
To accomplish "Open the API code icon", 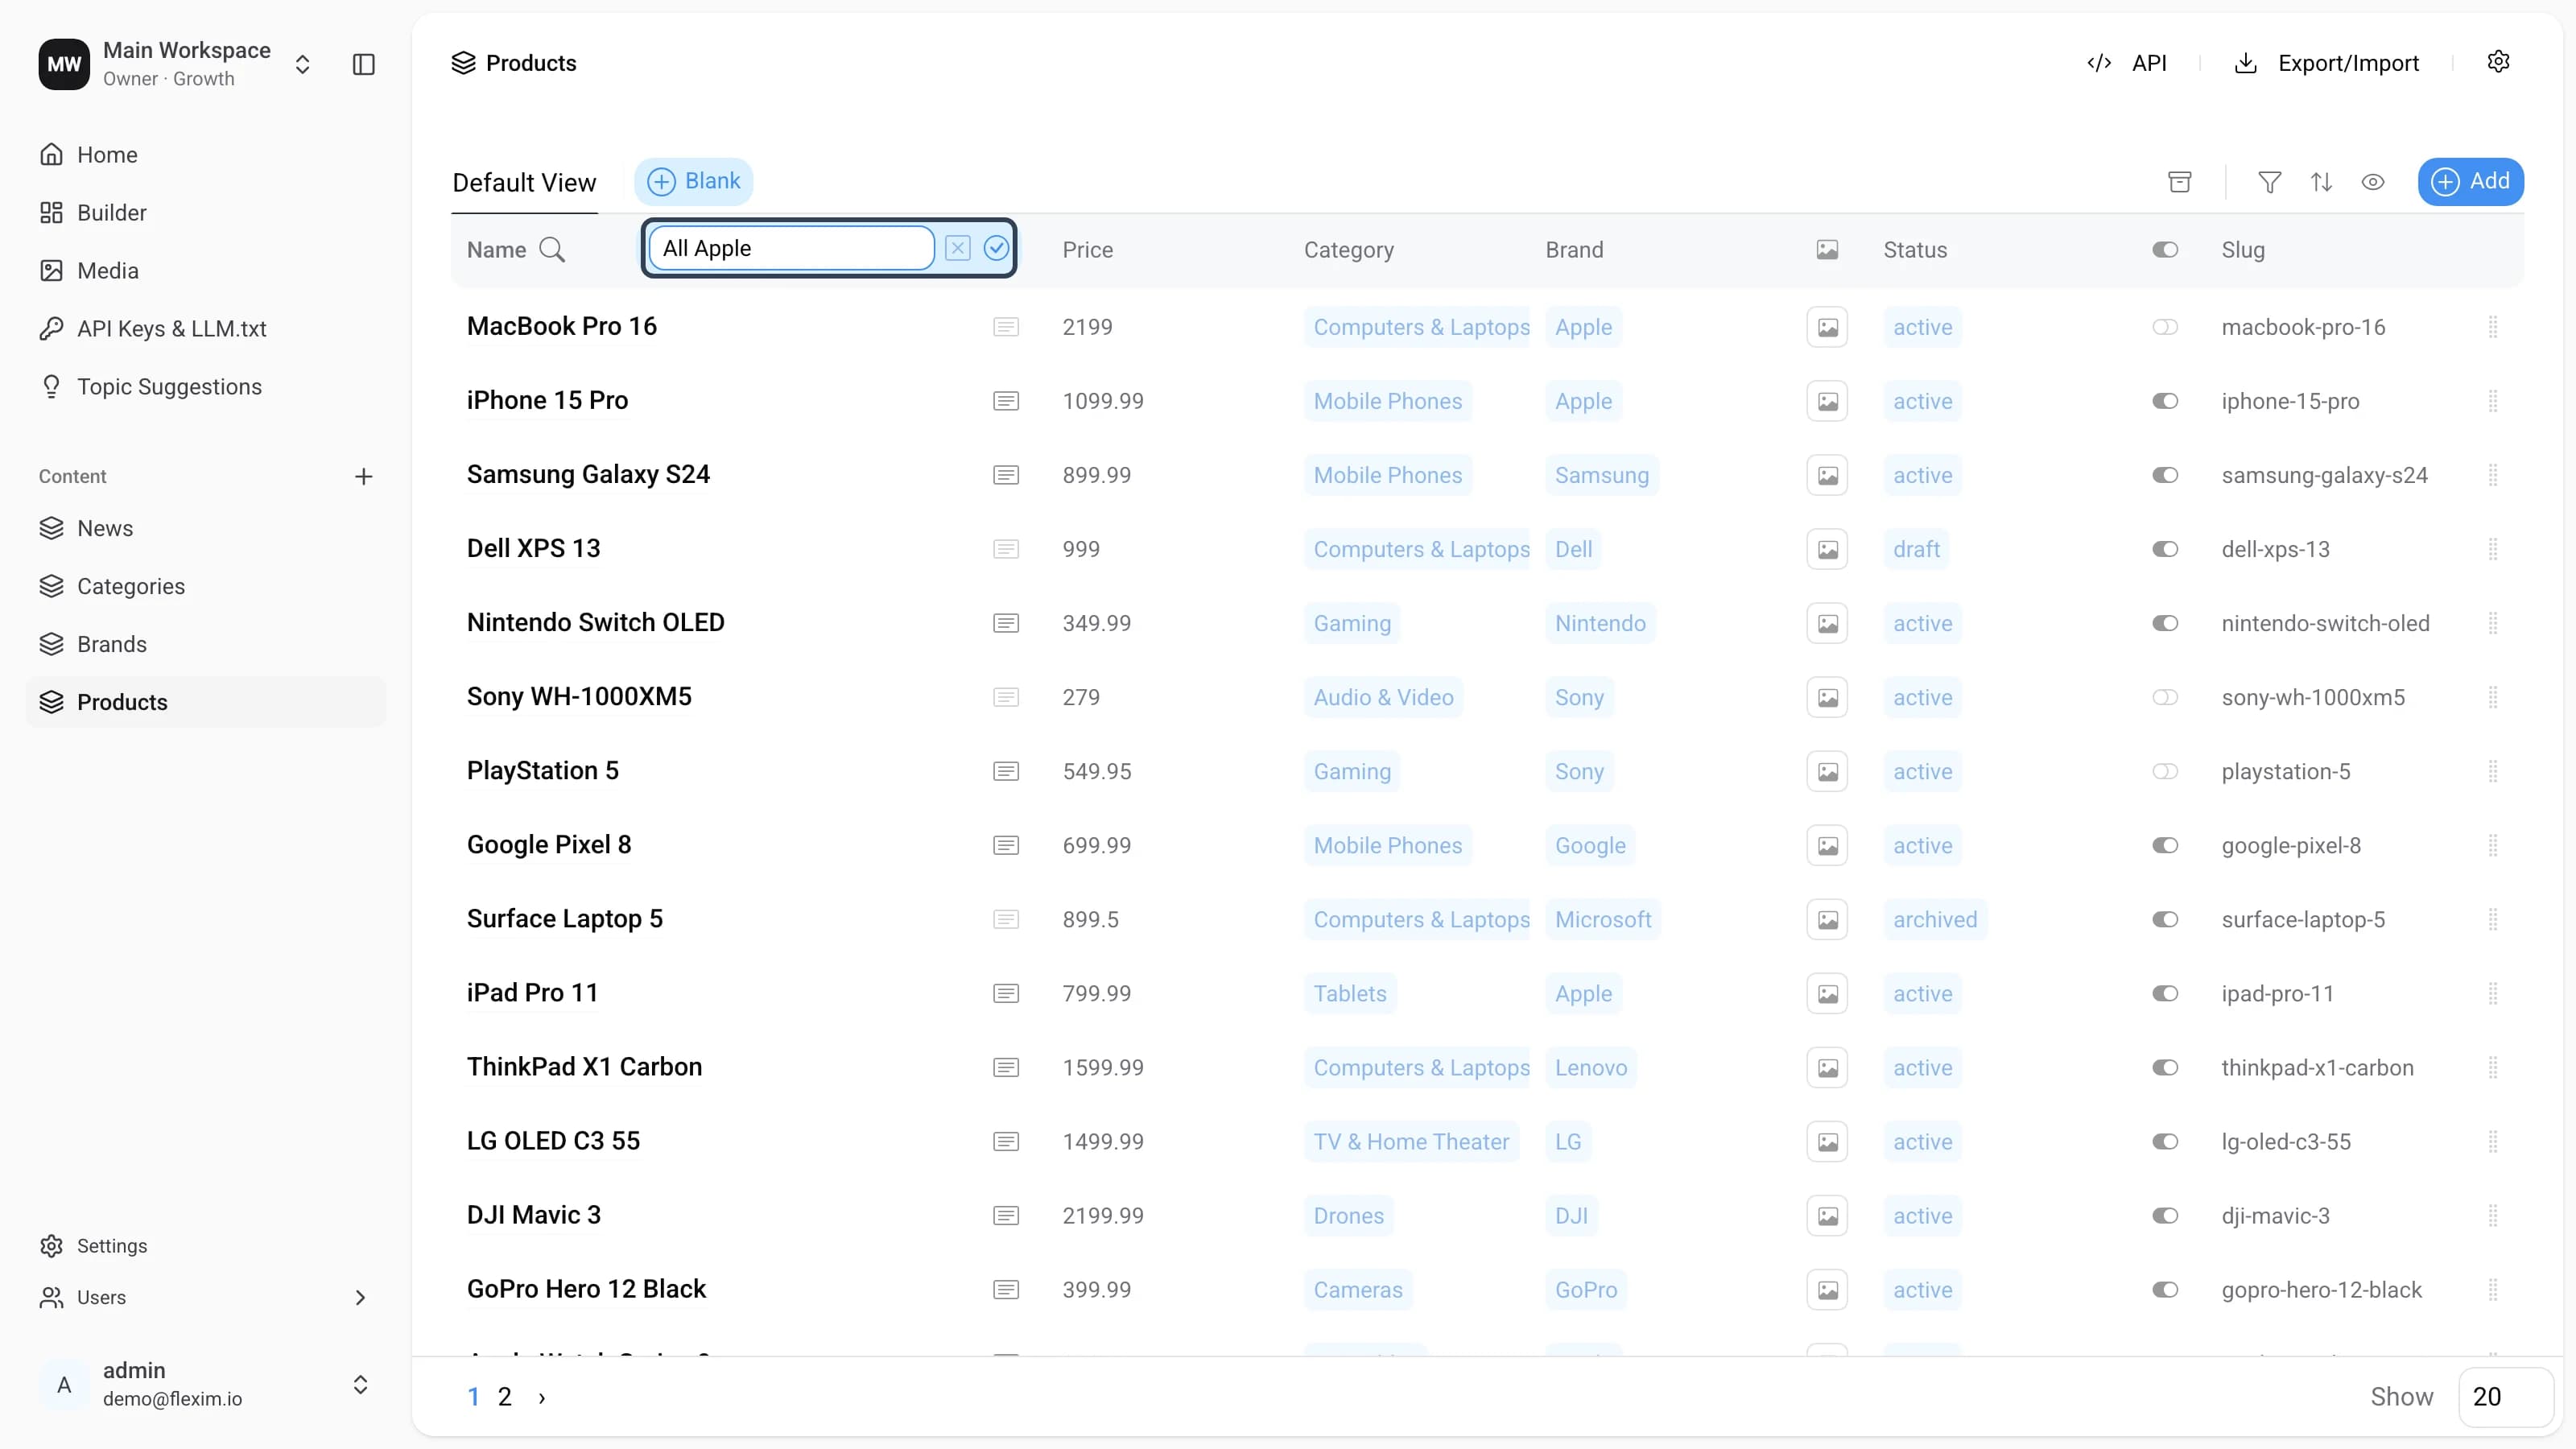I will (x=2099, y=63).
